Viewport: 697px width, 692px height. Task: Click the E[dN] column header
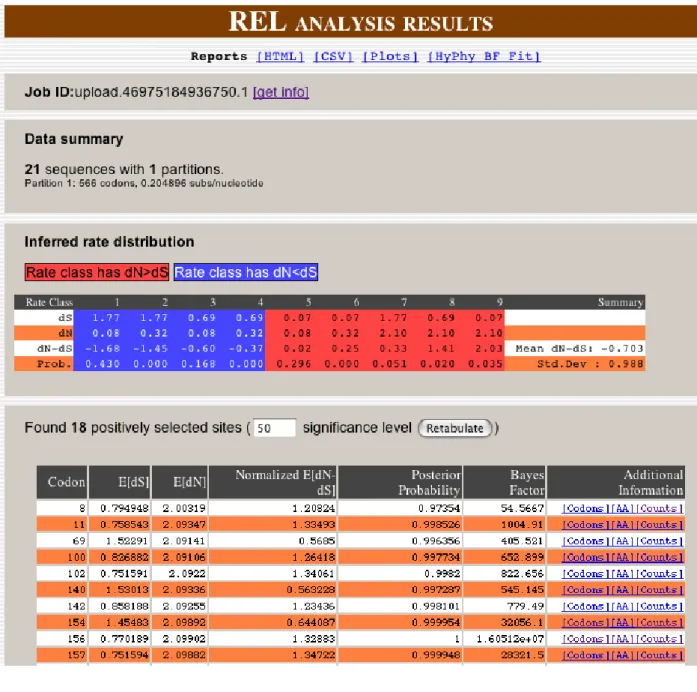click(180, 482)
